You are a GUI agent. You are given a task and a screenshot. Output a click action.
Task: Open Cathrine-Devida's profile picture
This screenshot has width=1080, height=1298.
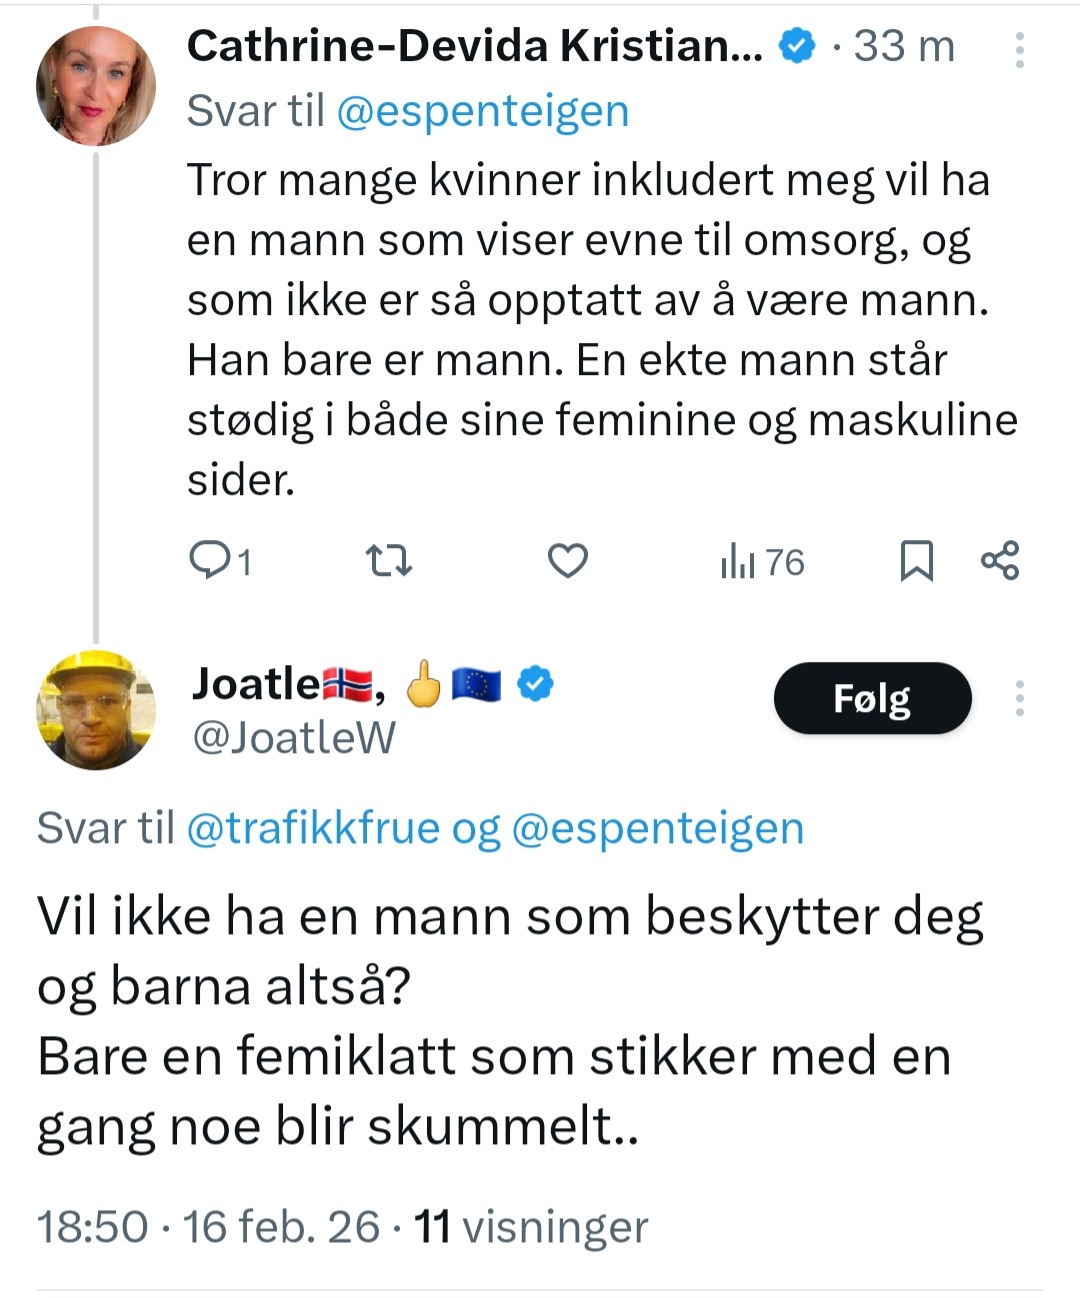96,86
